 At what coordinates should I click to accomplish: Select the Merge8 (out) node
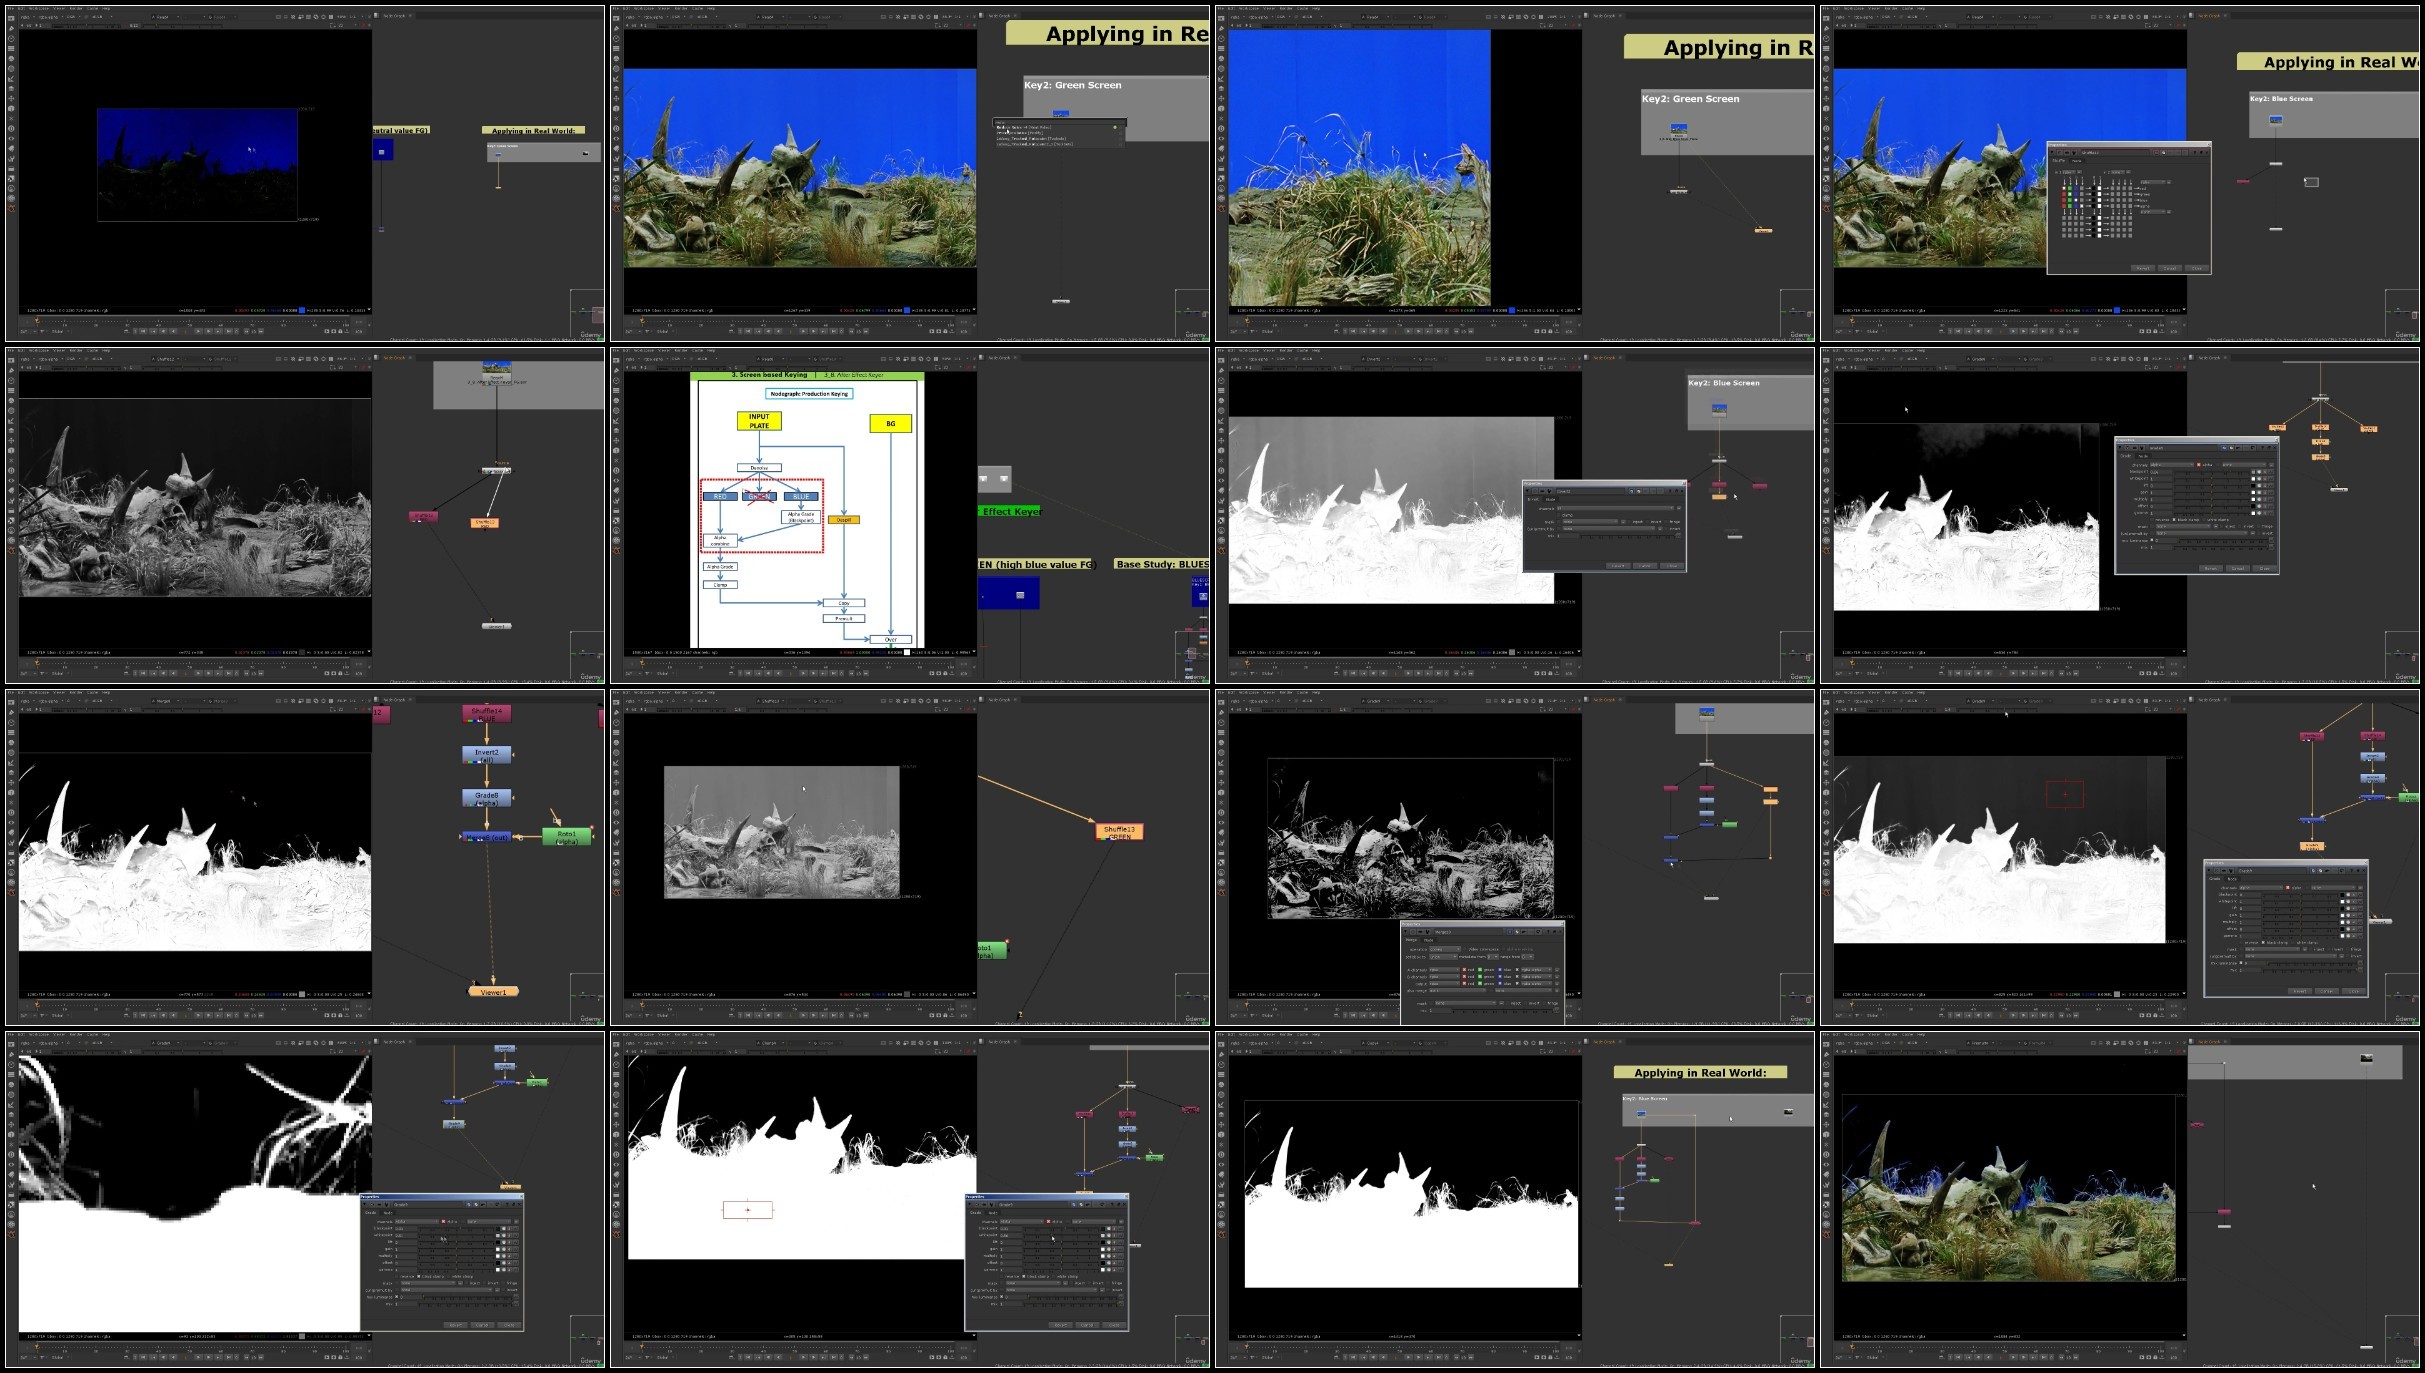point(486,836)
